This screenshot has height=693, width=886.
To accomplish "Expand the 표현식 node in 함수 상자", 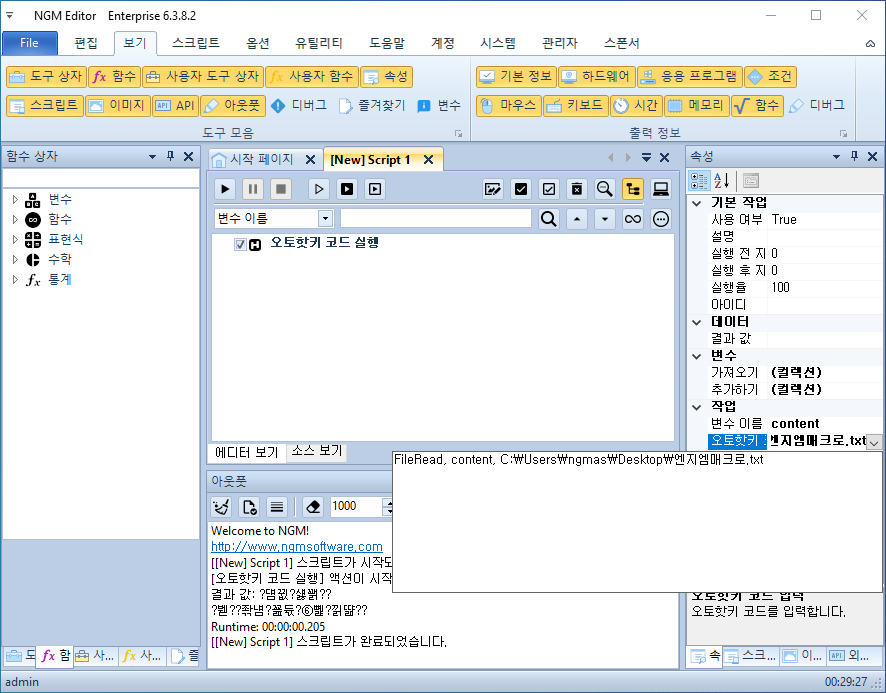I will (17, 239).
